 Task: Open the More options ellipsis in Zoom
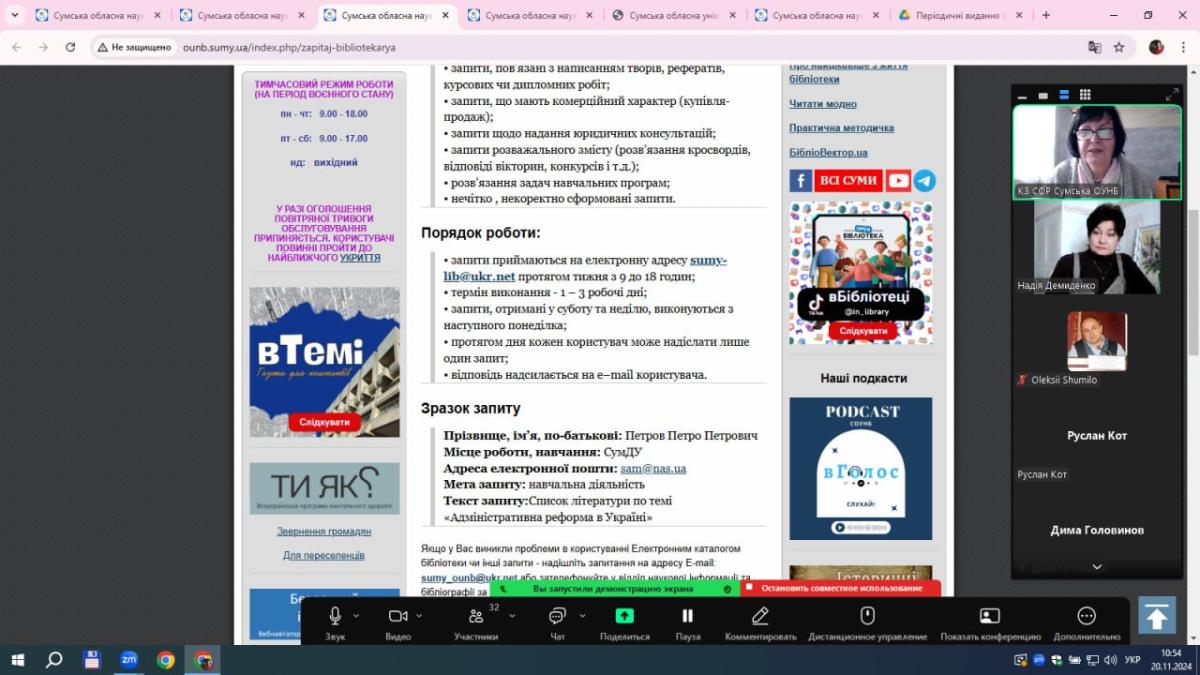(1086, 616)
